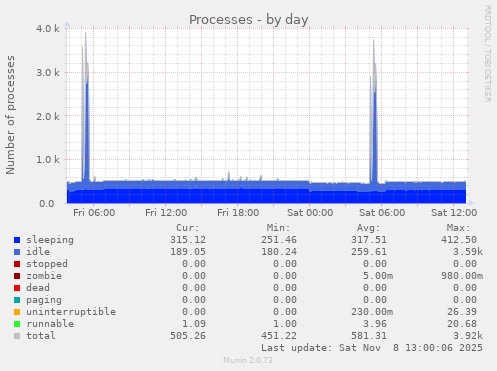Click the paging legend color swatch

[17, 300]
